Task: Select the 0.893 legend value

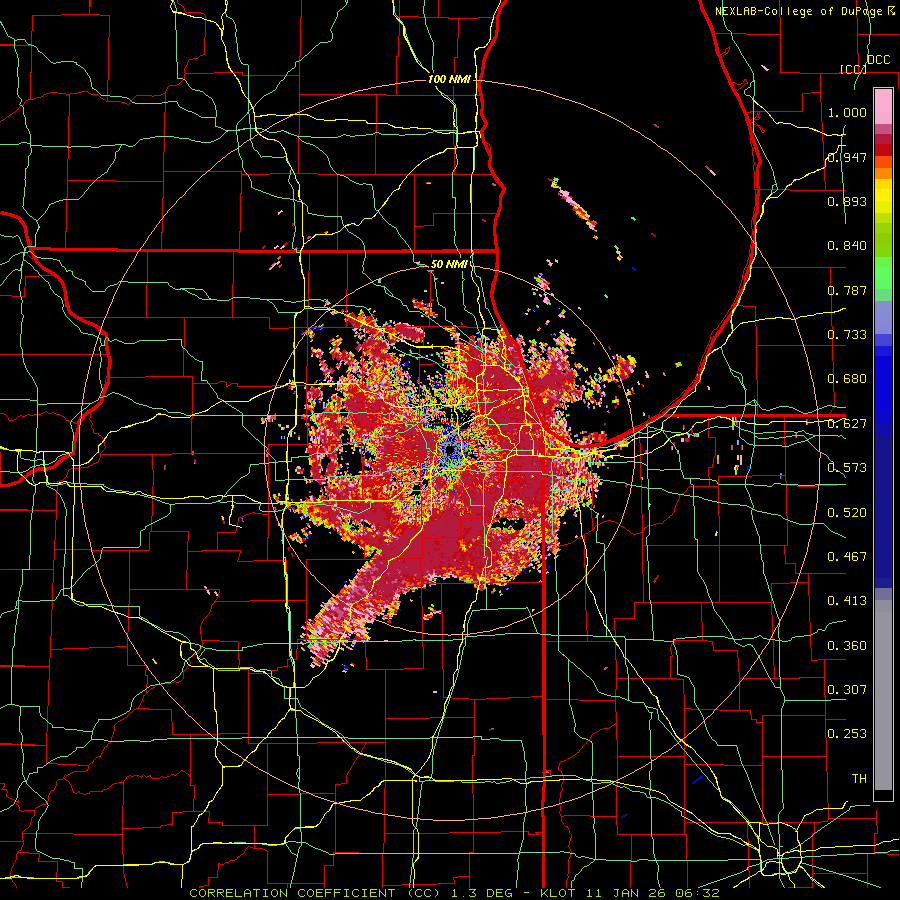Action: 847,201
